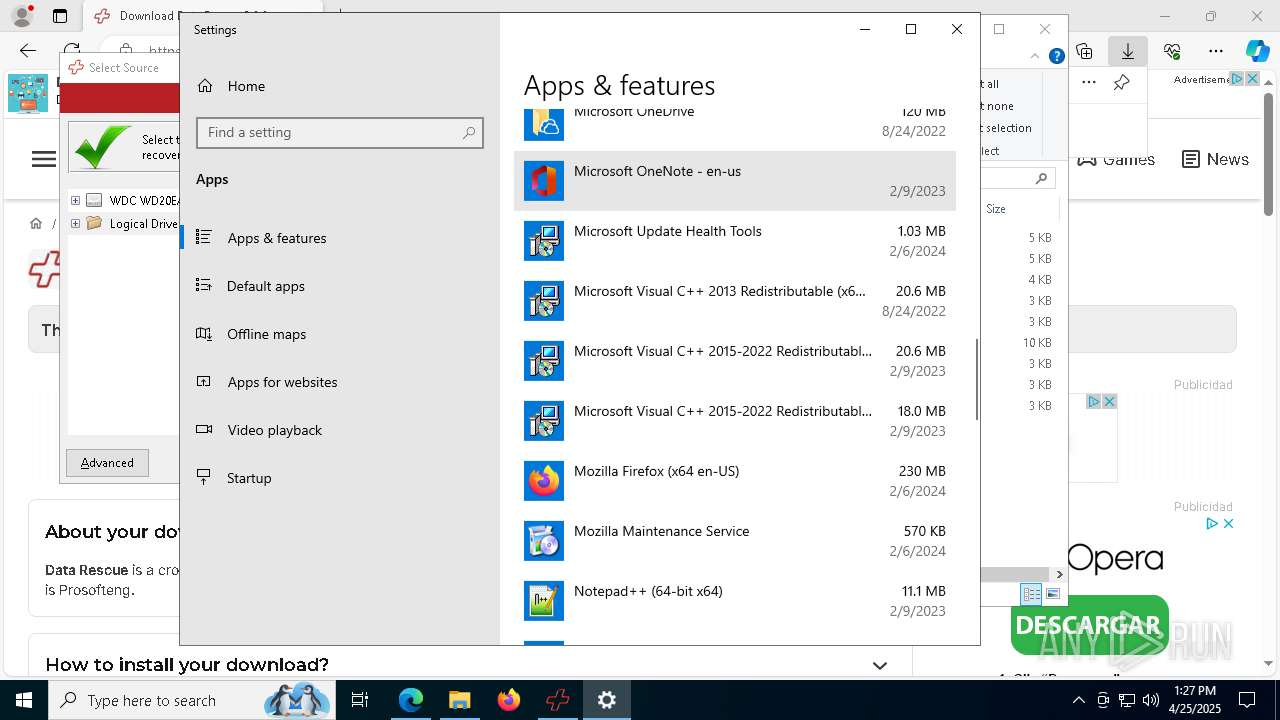The image size is (1280, 720).
Task: Open Offline maps settings page
Action: point(340,334)
